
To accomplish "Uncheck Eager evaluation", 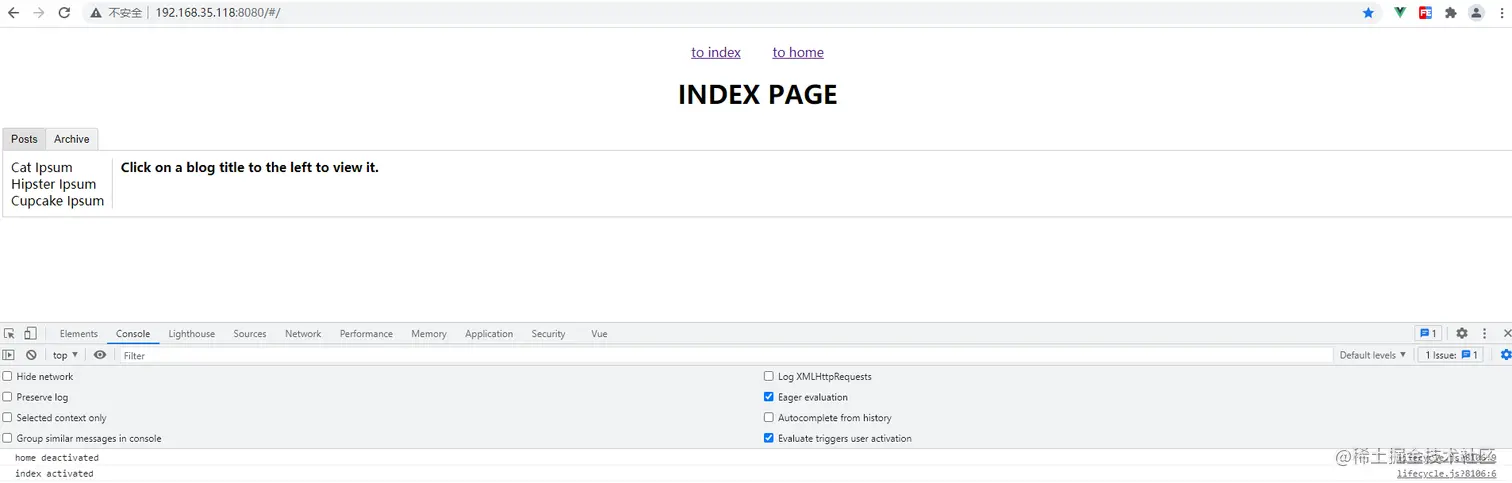I will pyautogui.click(x=769, y=397).
